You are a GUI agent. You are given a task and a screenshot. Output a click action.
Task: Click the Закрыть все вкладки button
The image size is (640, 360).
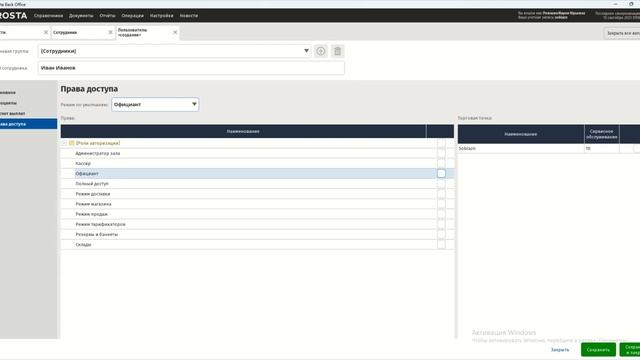tap(622, 33)
